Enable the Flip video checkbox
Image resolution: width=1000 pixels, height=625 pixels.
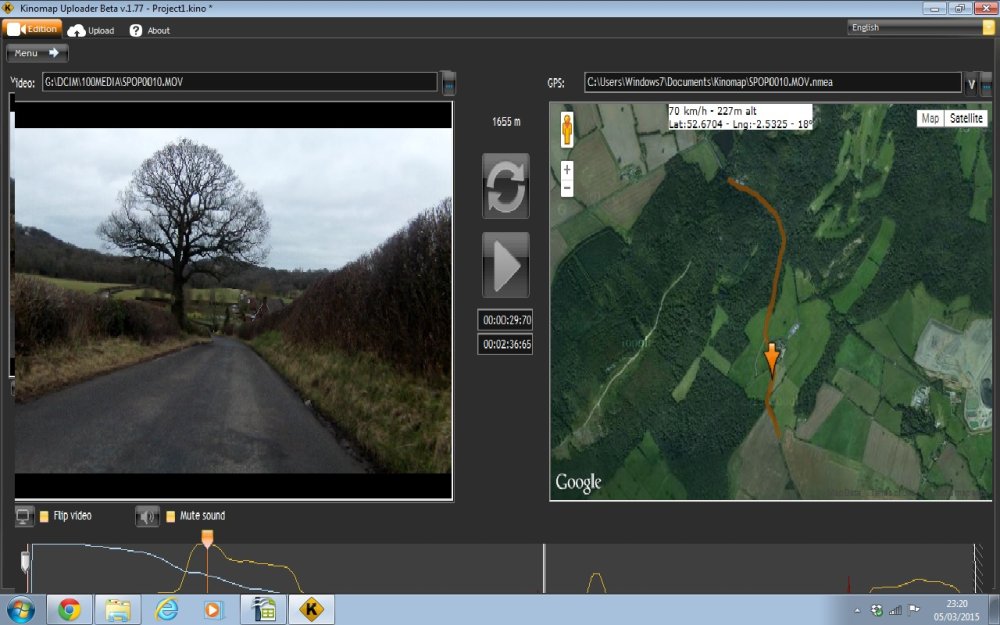coord(45,516)
